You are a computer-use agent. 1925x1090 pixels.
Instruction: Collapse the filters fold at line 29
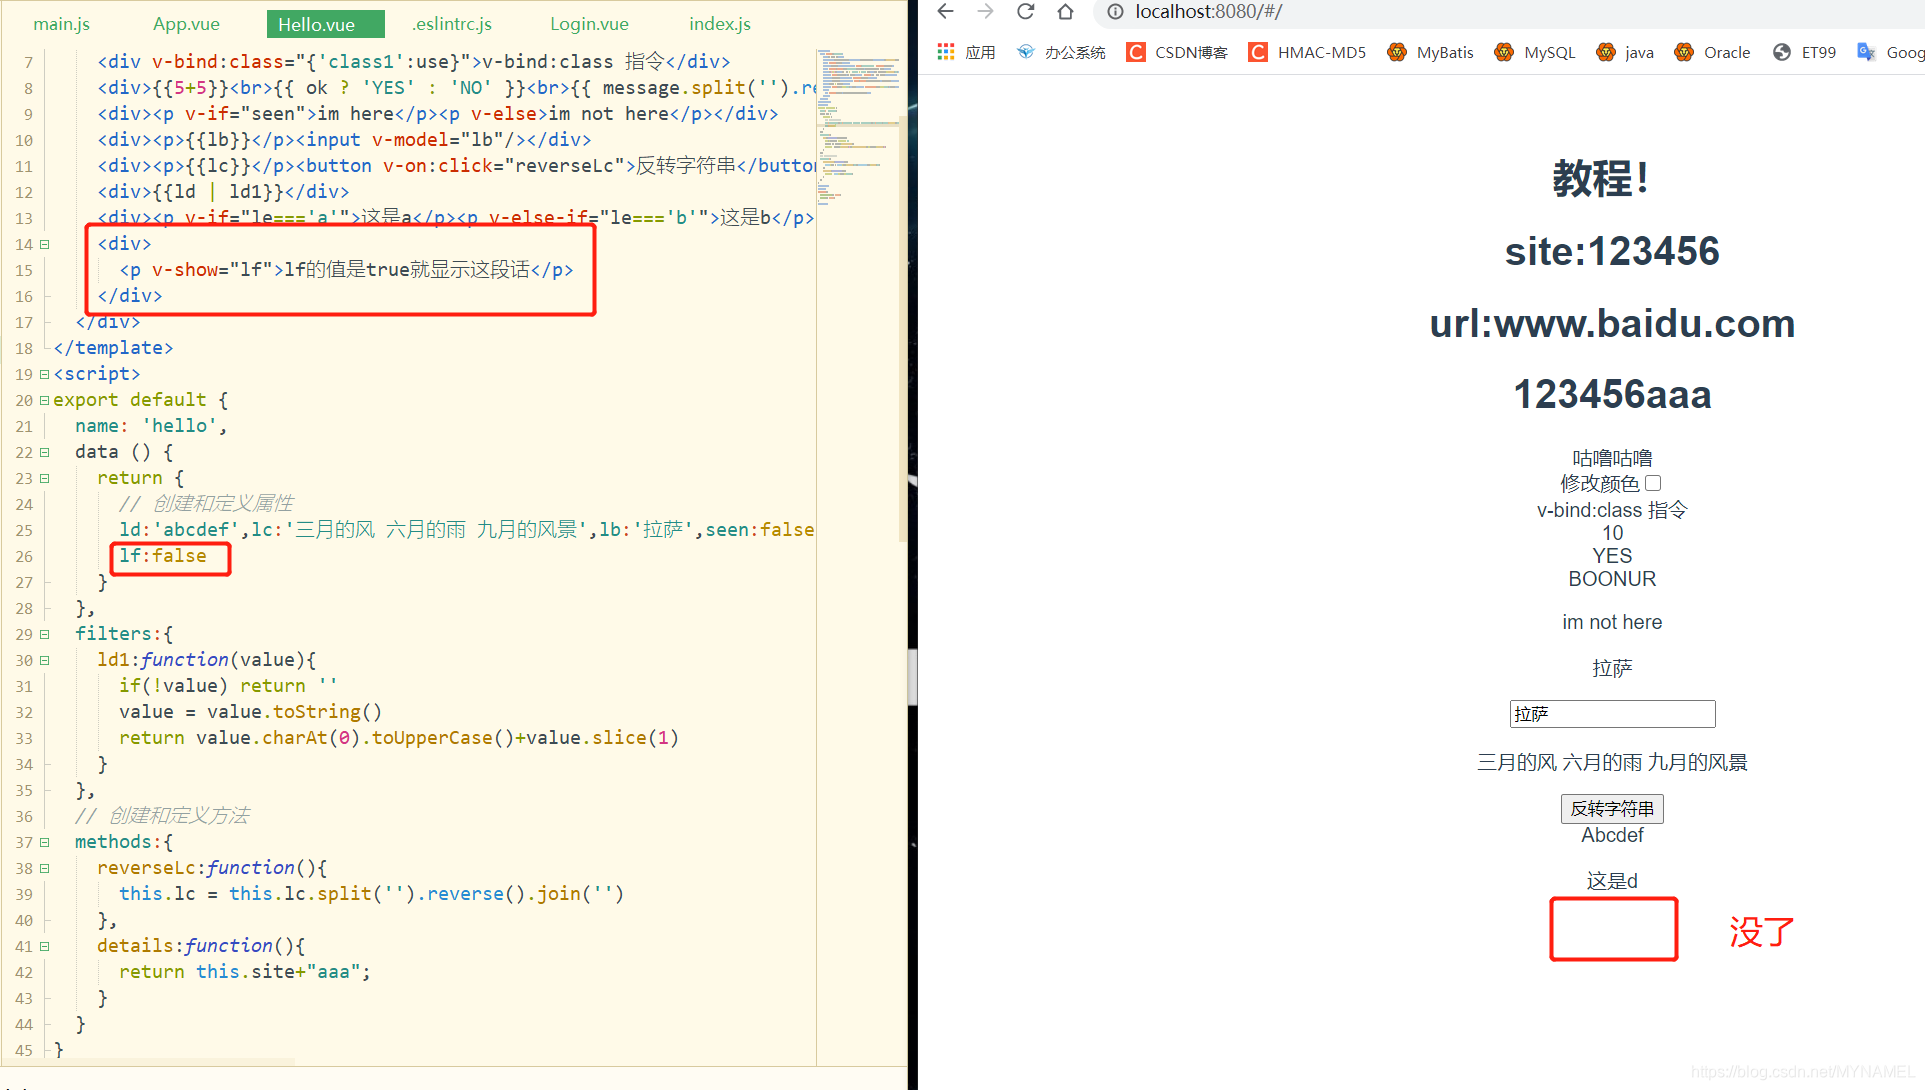pos(44,634)
